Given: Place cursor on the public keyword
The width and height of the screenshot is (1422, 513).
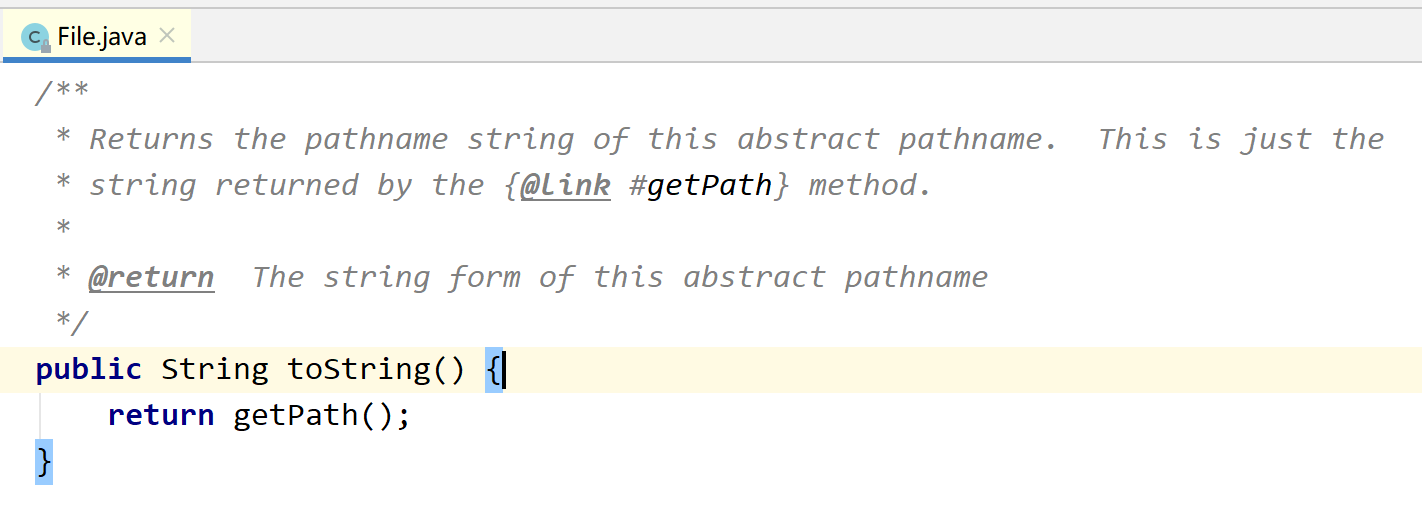Looking at the screenshot, I should click(88, 370).
